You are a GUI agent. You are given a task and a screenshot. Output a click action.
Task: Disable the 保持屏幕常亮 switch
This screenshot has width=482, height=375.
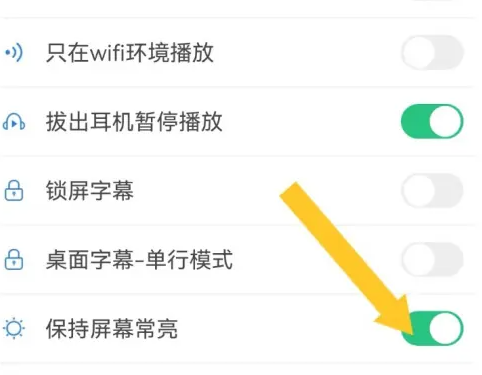point(432,328)
